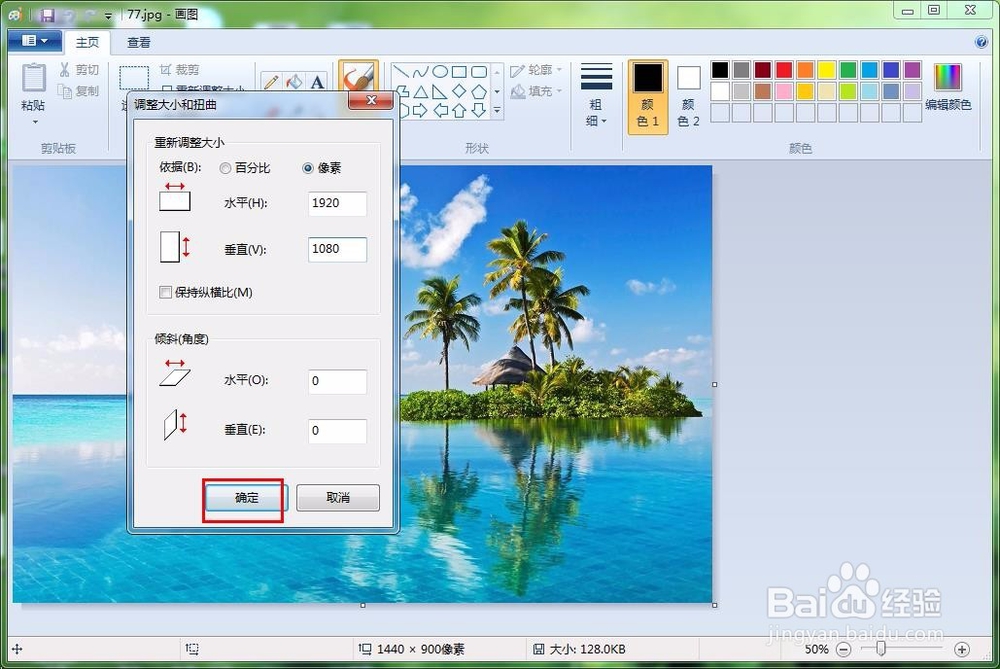Pick the Text tool marked with A
Image resolution: width=1000 pixels, height=669 pixels.
point(317,81)
